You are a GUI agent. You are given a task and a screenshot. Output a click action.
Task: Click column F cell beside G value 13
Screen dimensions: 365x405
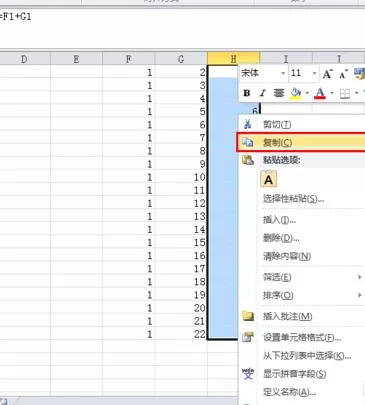tap(129, 216)
